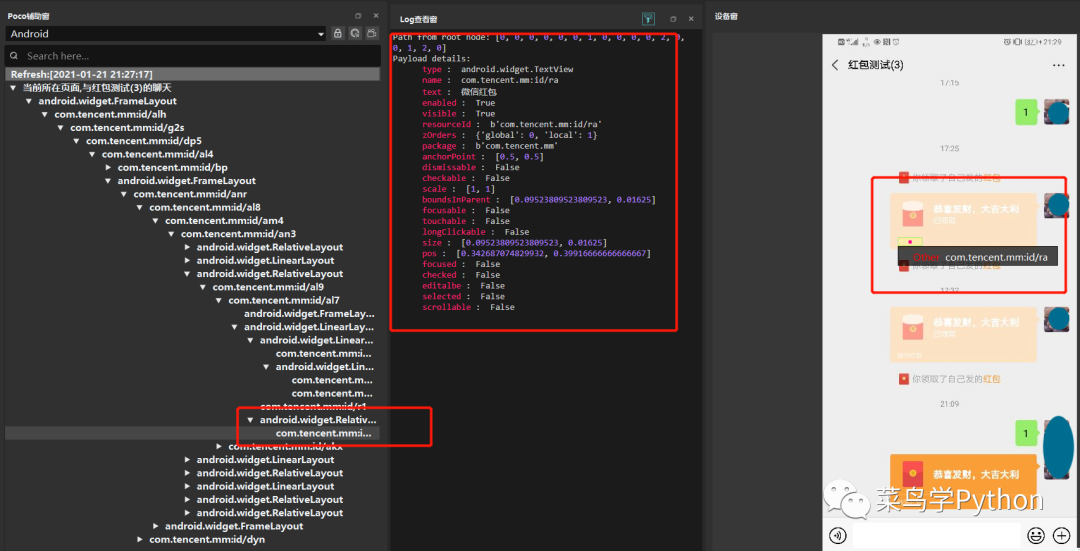
Task: Toggle the filter icon in the Log viewer header
Action: [648, 19]
